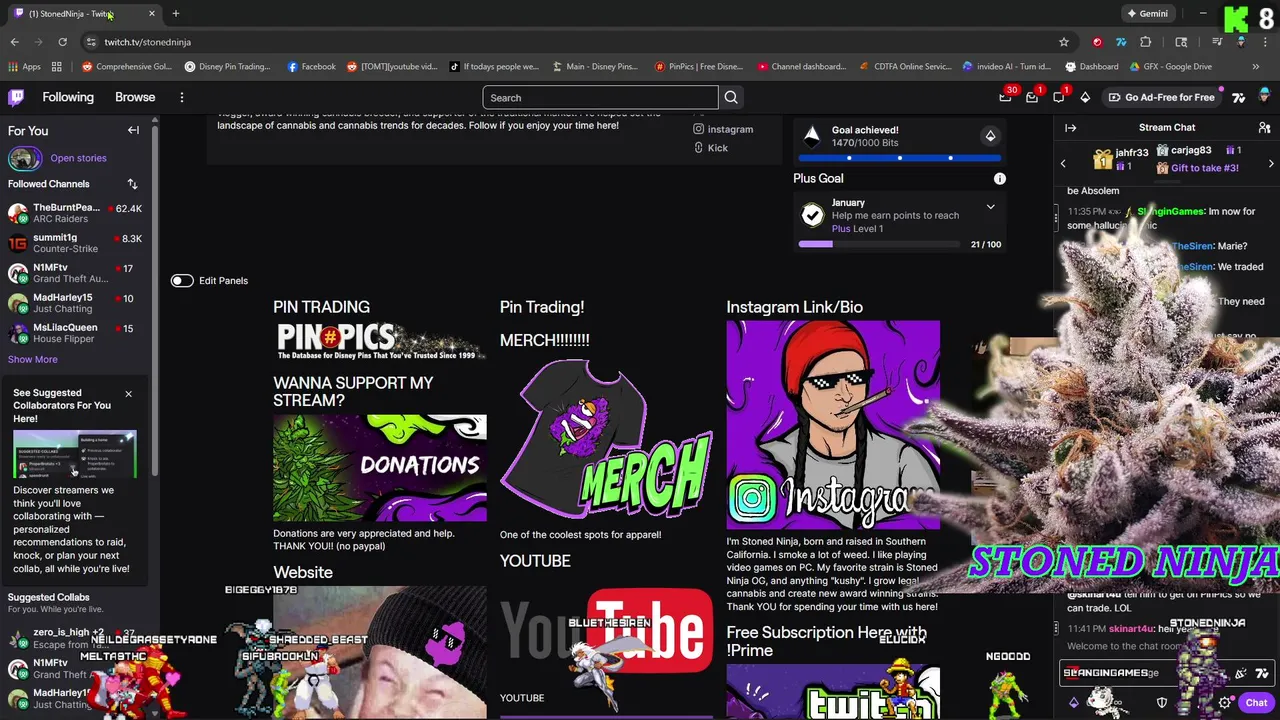Open Chrome three-dot menu

coord(1264,42)
